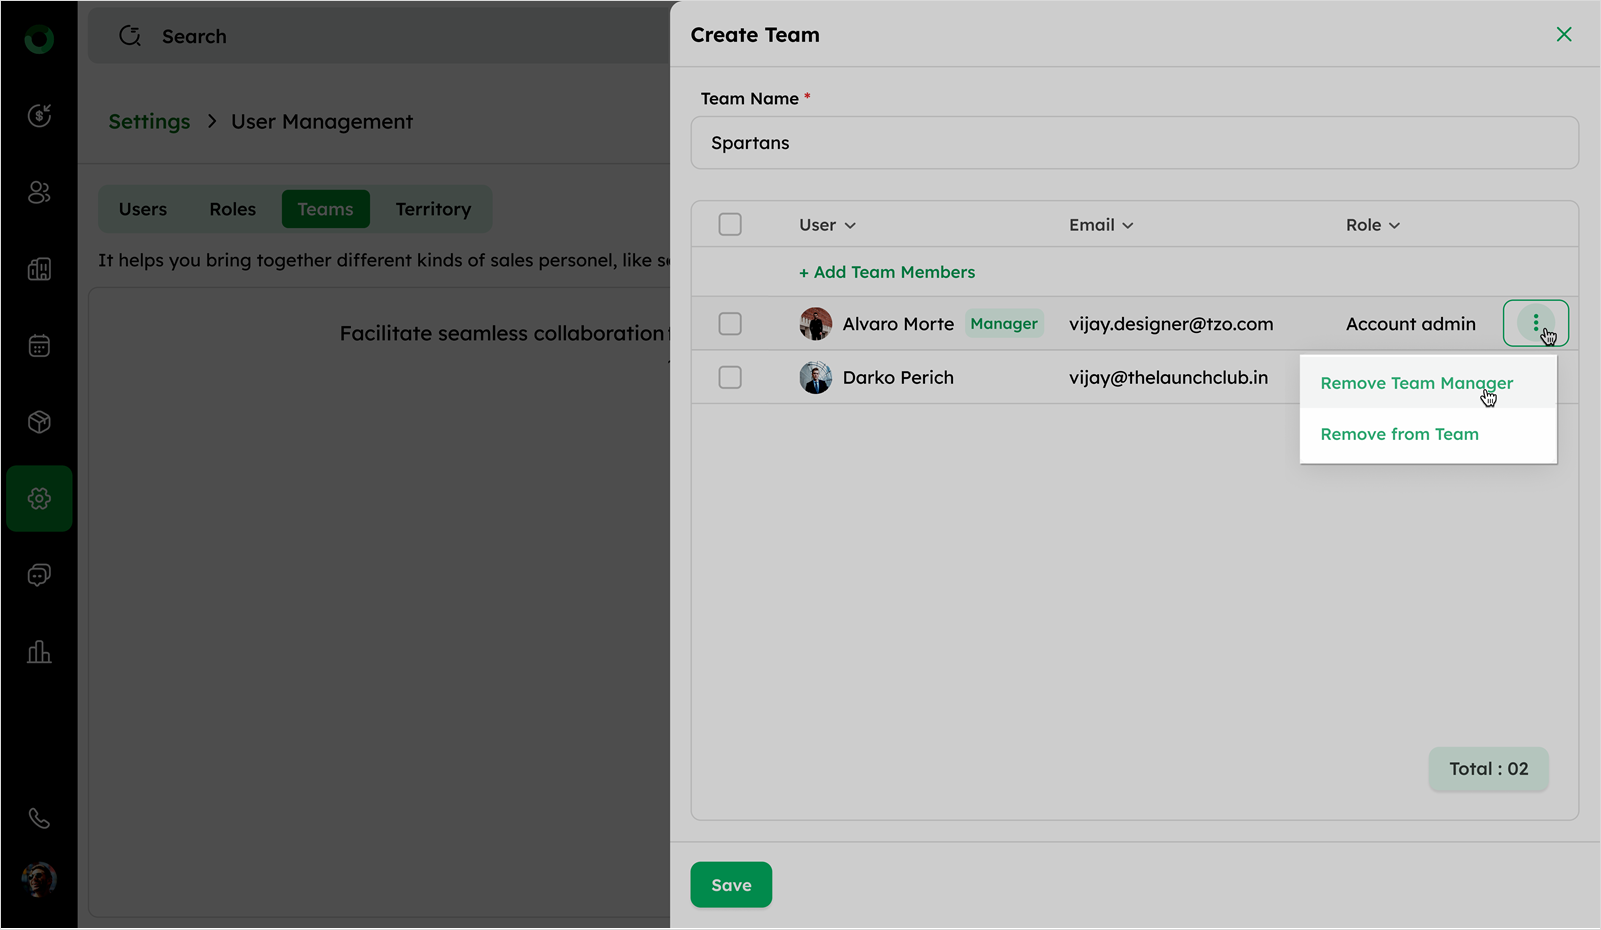This screenshot has width=1601, height=930.
Task: Click into the Team Name field
Action: (1134, 143)
